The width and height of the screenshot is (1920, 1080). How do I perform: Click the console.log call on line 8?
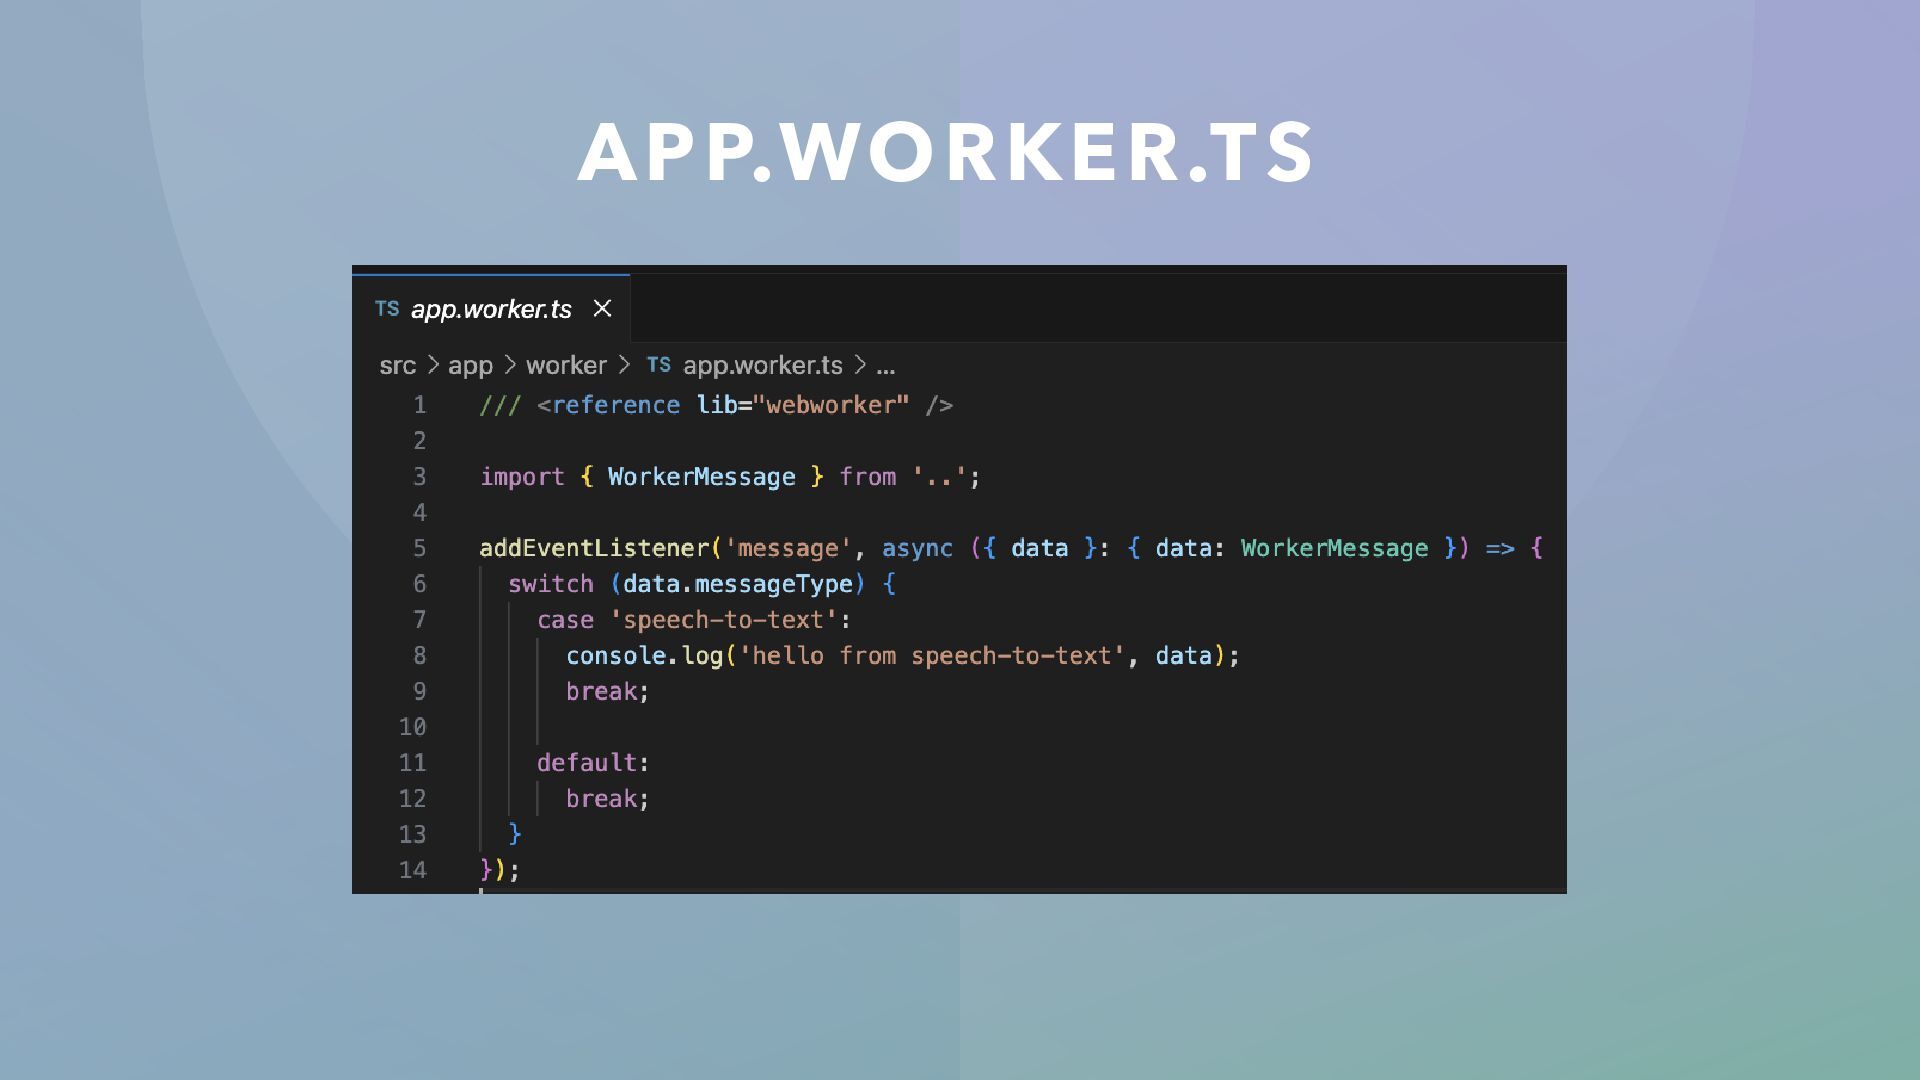(644, 656)
